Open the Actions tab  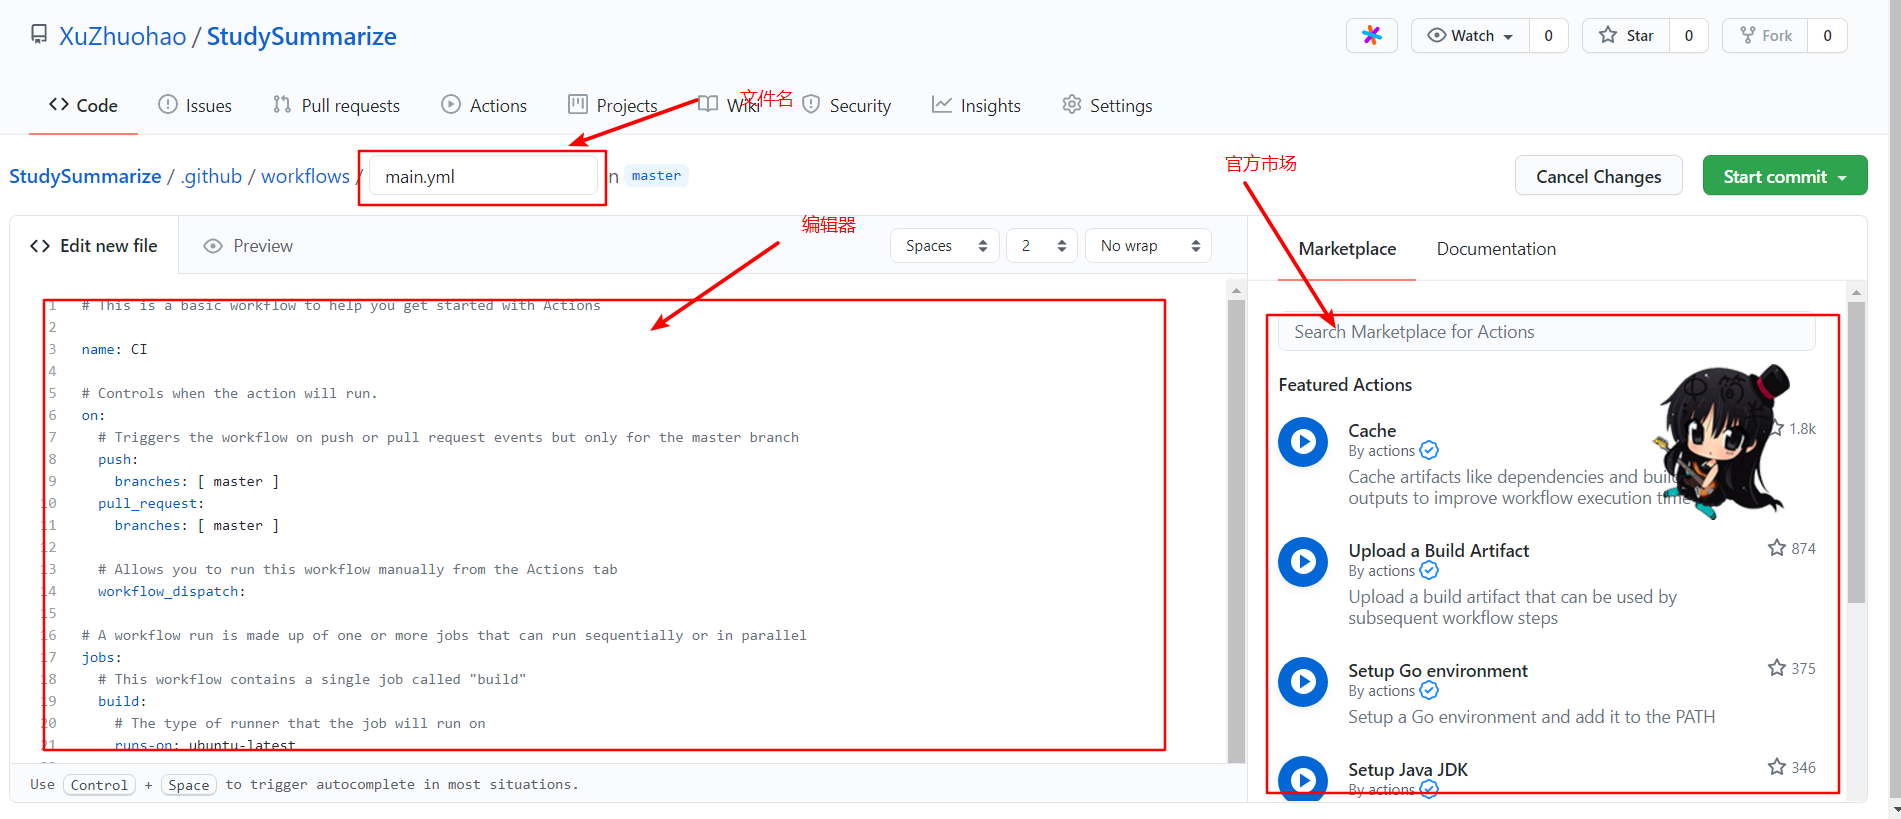tap(484, 105)
